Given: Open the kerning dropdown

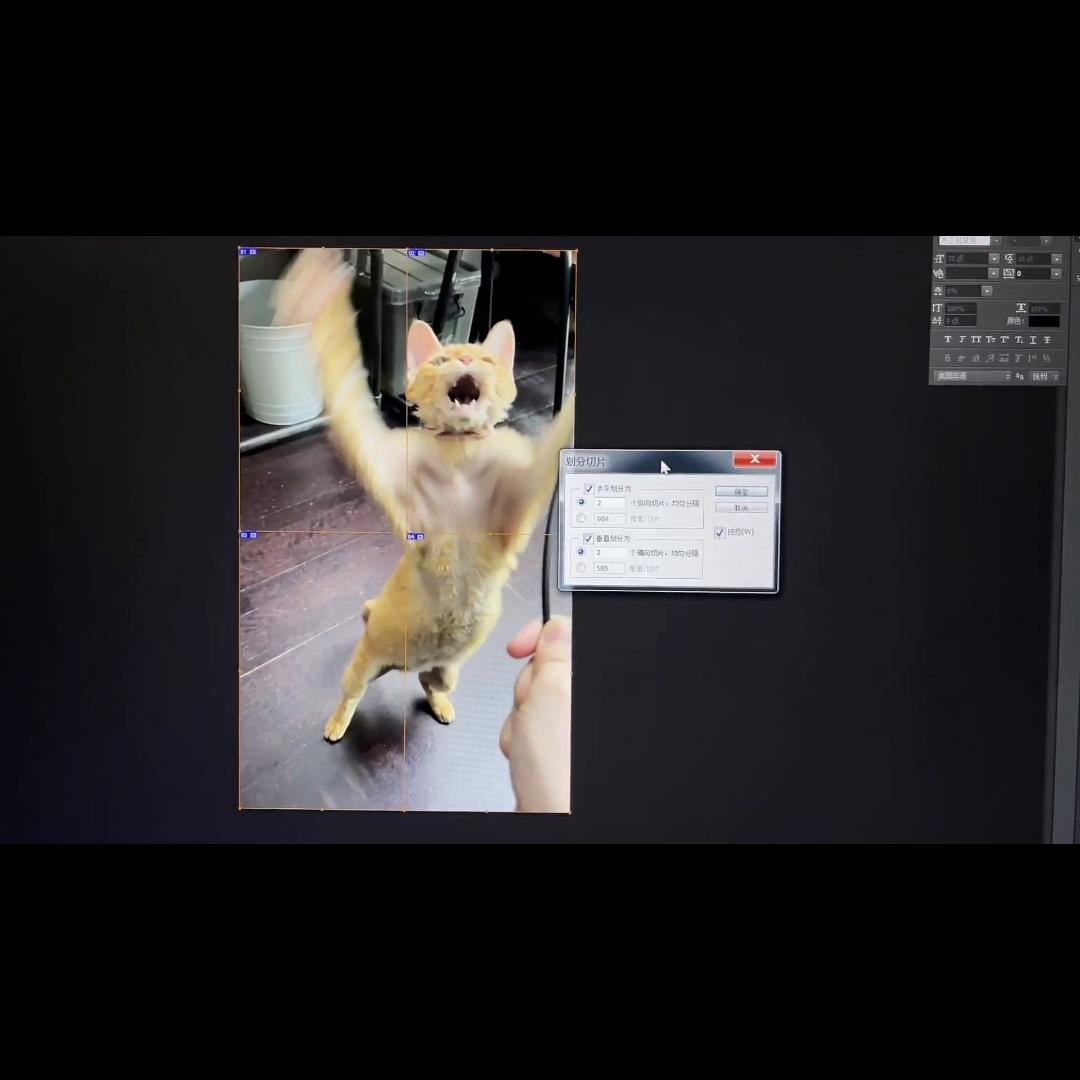Looking at the screenshot, I should (994, 273).
